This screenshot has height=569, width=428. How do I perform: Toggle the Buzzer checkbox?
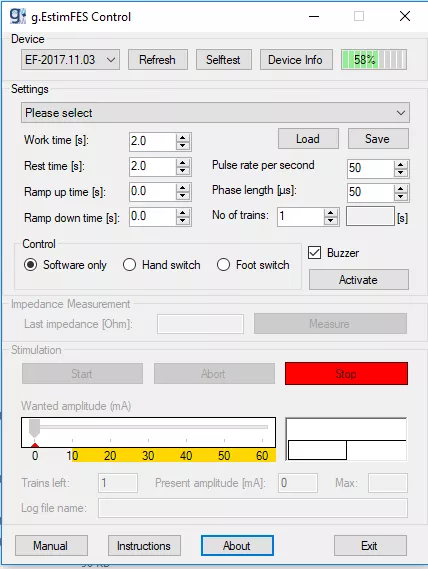tap(314, 253)
